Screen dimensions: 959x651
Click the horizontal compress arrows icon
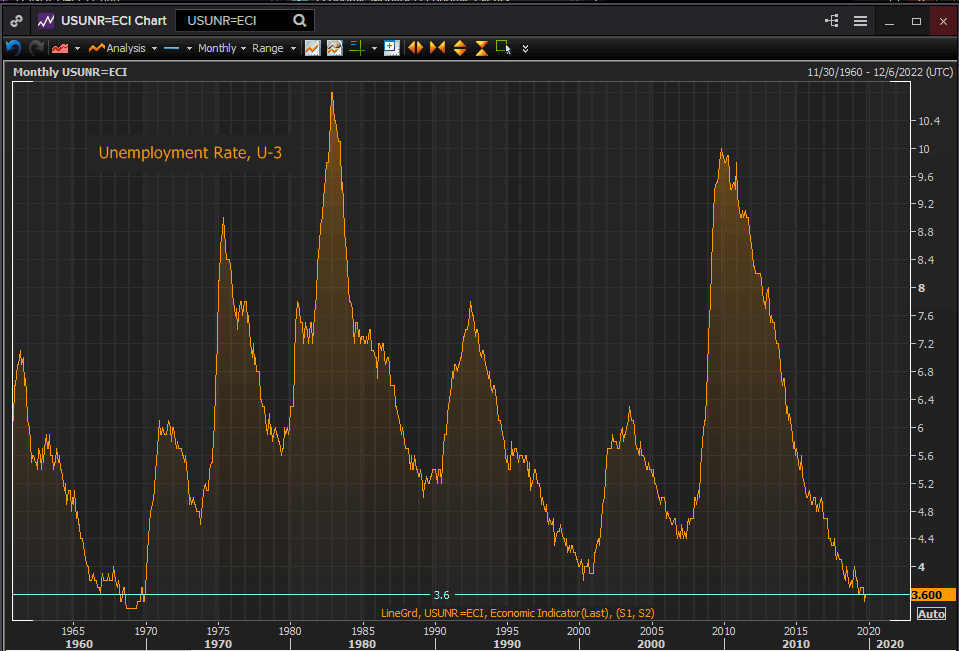tap(437, 48)
